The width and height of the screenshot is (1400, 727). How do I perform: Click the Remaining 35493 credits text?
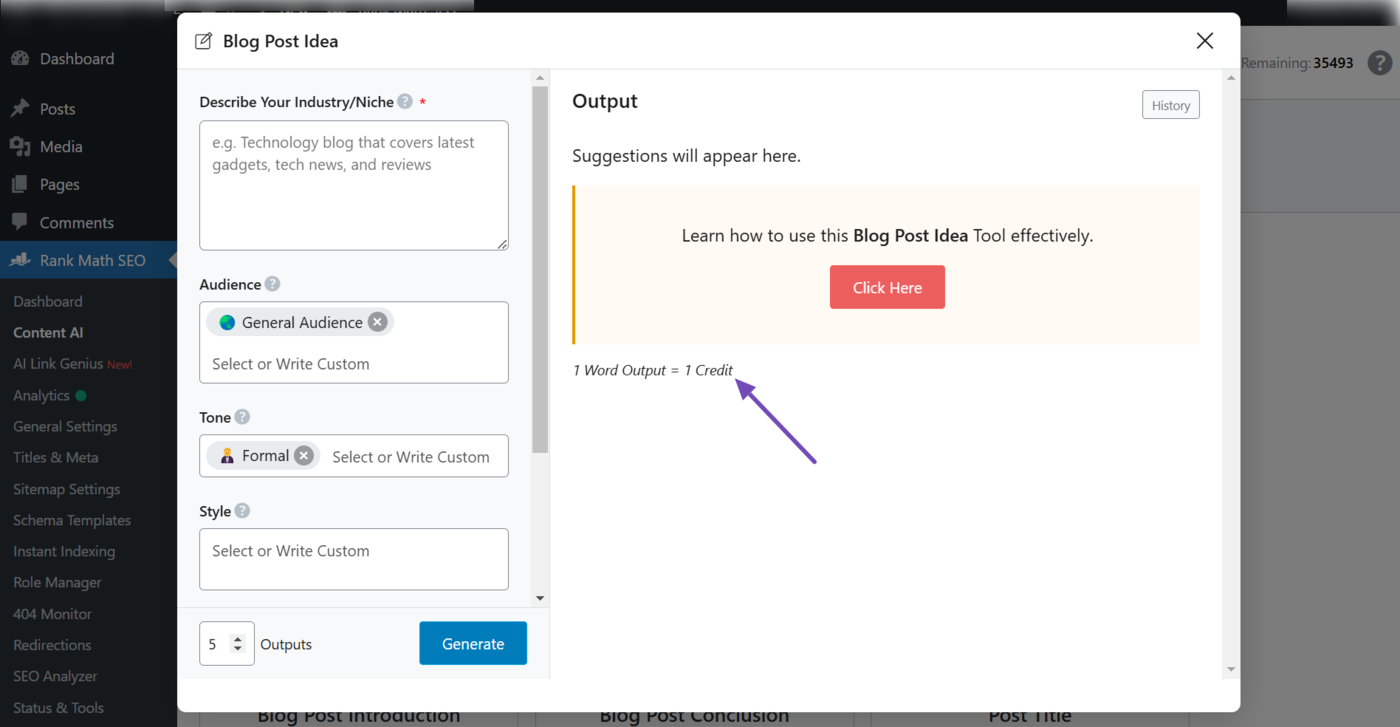click(x=1297, y=62)
